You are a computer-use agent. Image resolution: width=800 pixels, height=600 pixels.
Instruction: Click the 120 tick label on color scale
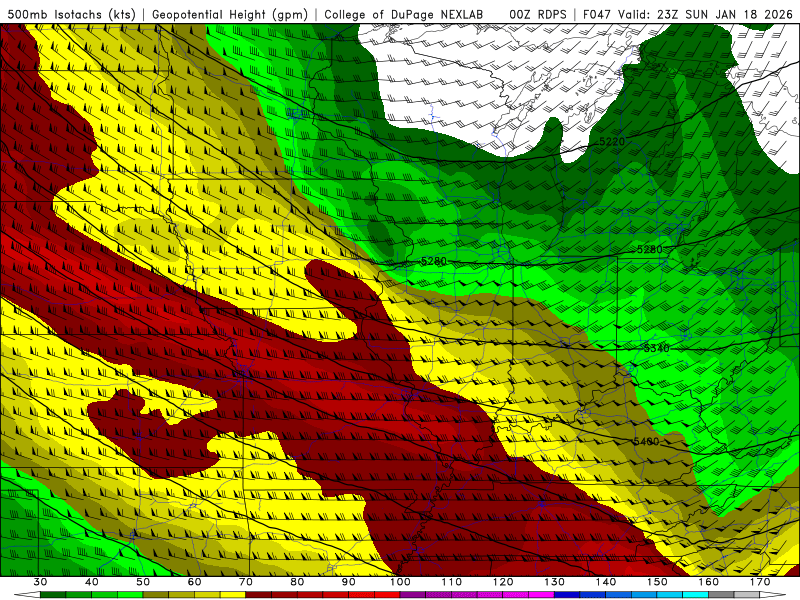tap(503, 582)
